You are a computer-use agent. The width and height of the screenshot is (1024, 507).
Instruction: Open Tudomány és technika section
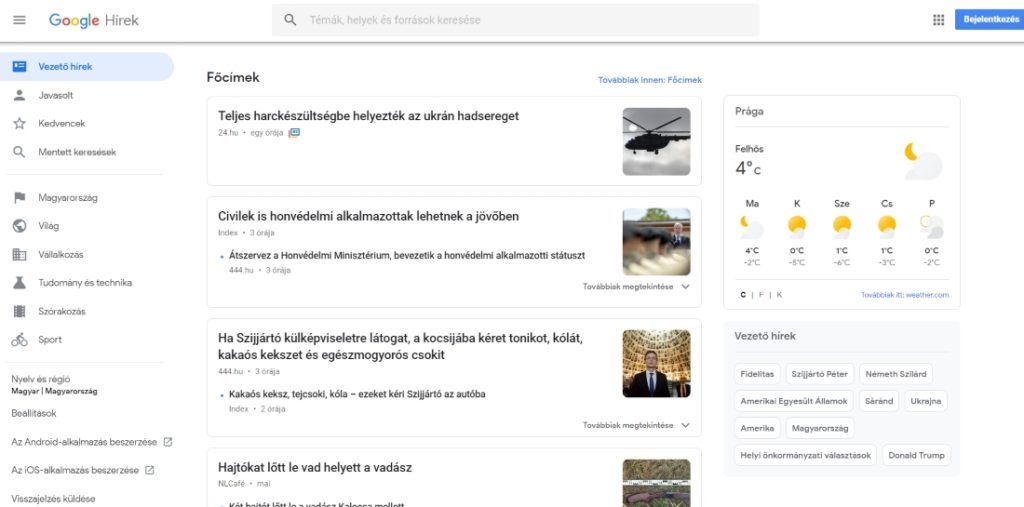[87, 283]
